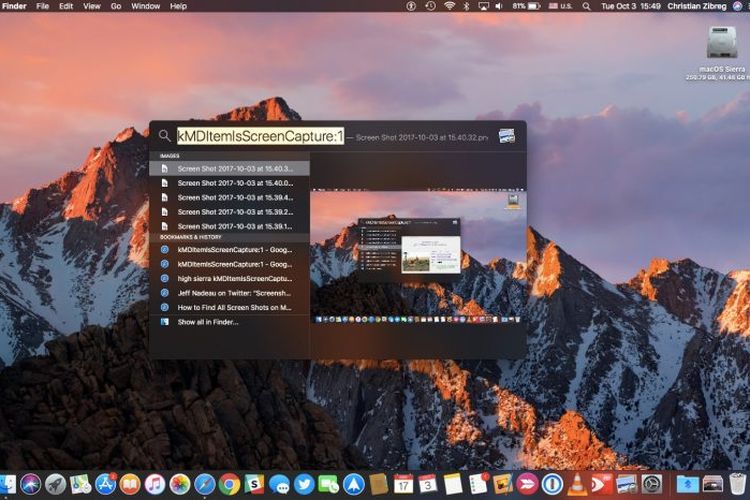Click the Tue Oct 3 15:49 clock
The width and height of the screenshot is (750, 500).
point(630,6)
